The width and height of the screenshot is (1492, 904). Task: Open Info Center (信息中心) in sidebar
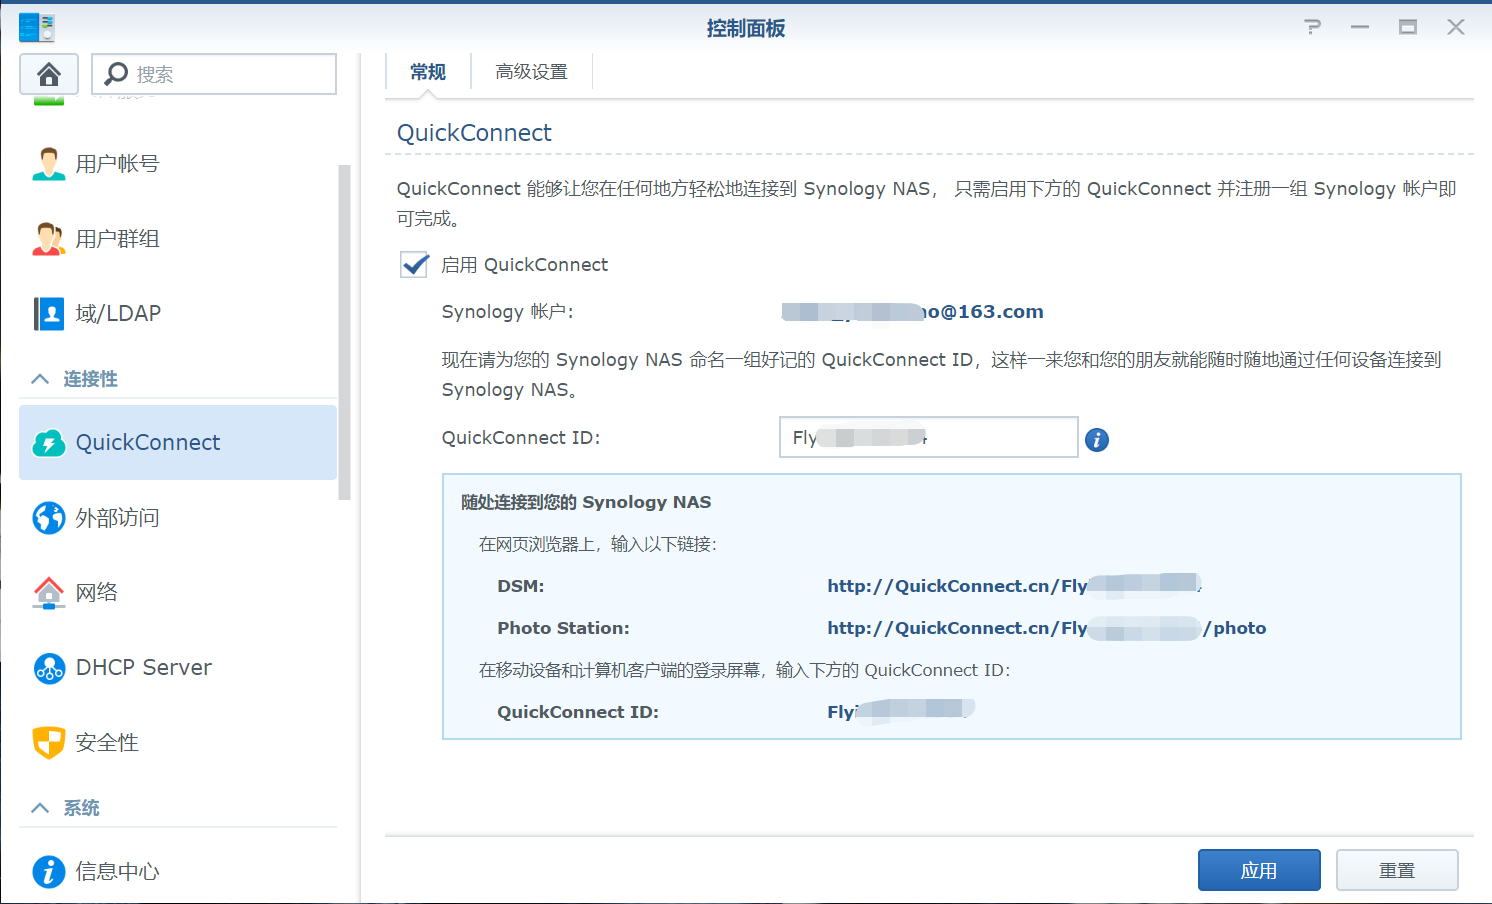178,871
